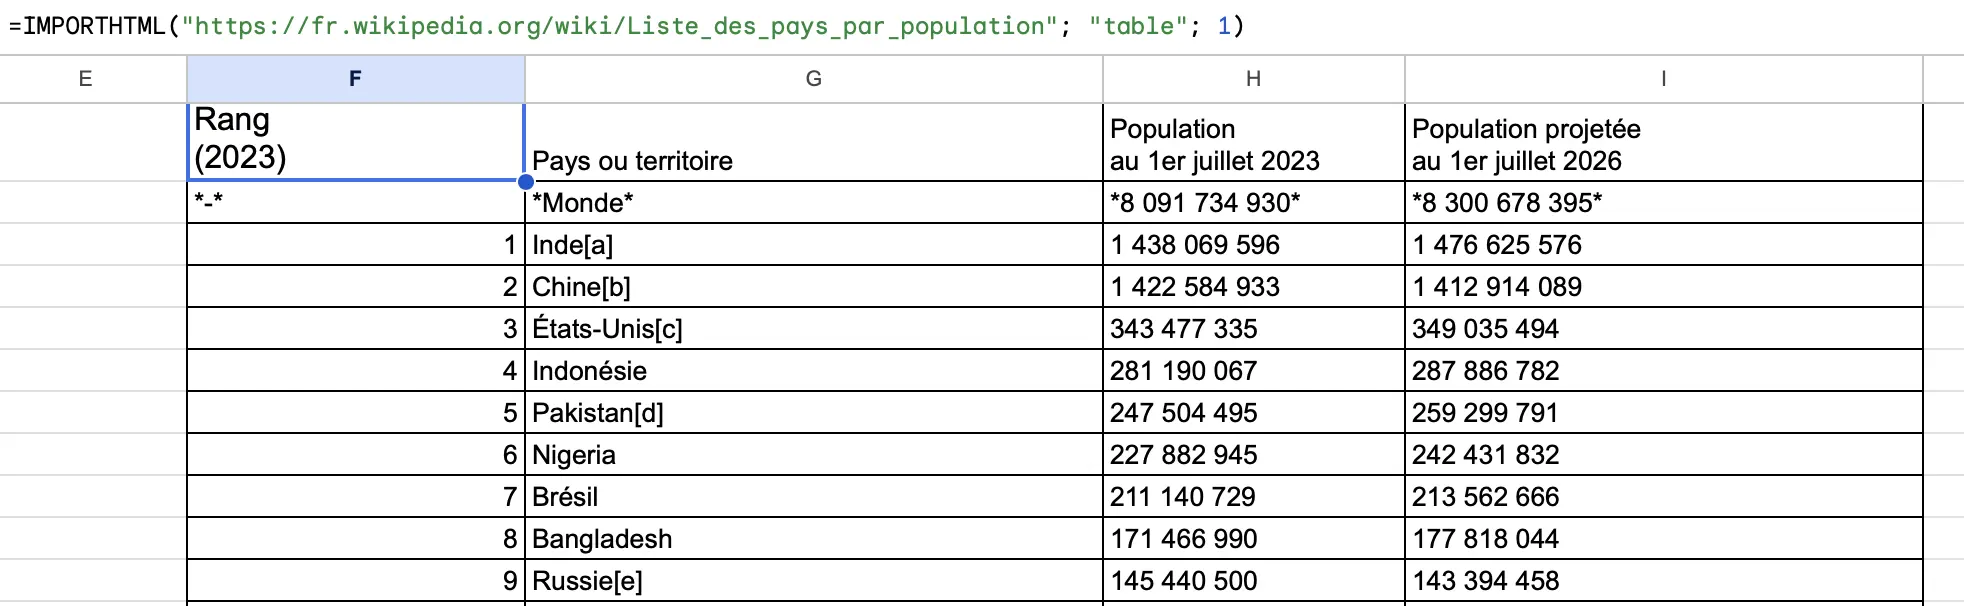Click the rank cell in the Pakistan[d] row
Image resolution: width=1964 pixels, height=606 pixels.
(x=356, y=412)
